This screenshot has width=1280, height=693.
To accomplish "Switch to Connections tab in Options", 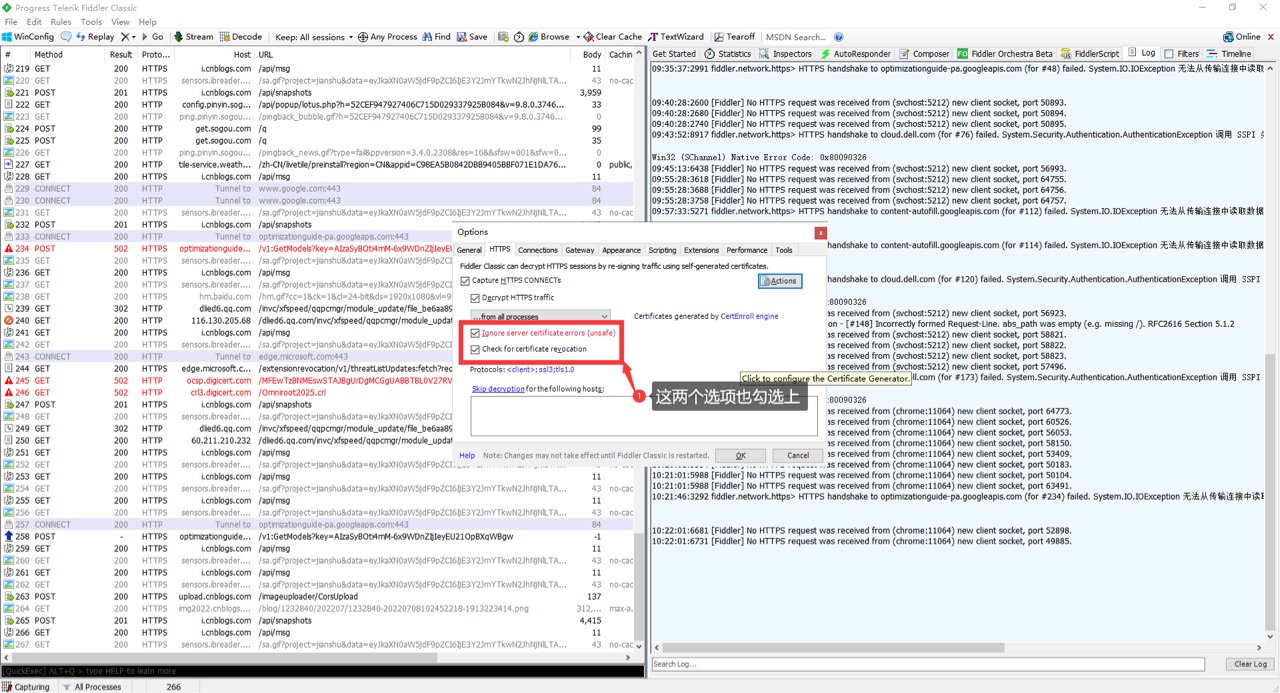I will click(538, 250).
